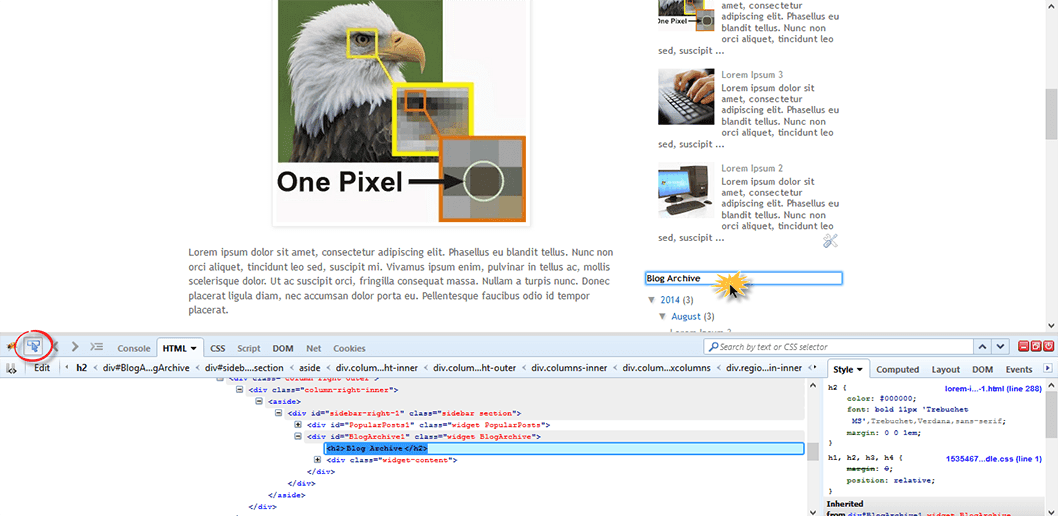The width and height of the screenshot is (1058, 516).
Task: Switch to the Net tab
Action: (x=314, y=349)
